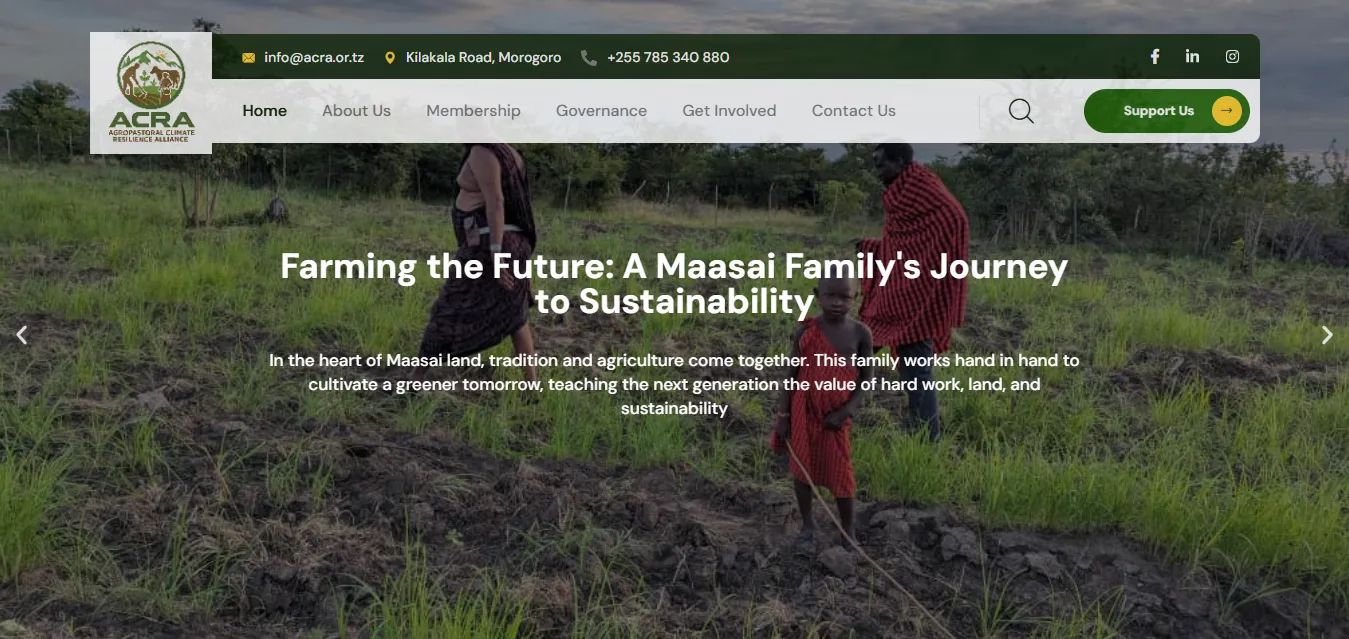
Task: Open the Membership menu
Action: (473, 111)
